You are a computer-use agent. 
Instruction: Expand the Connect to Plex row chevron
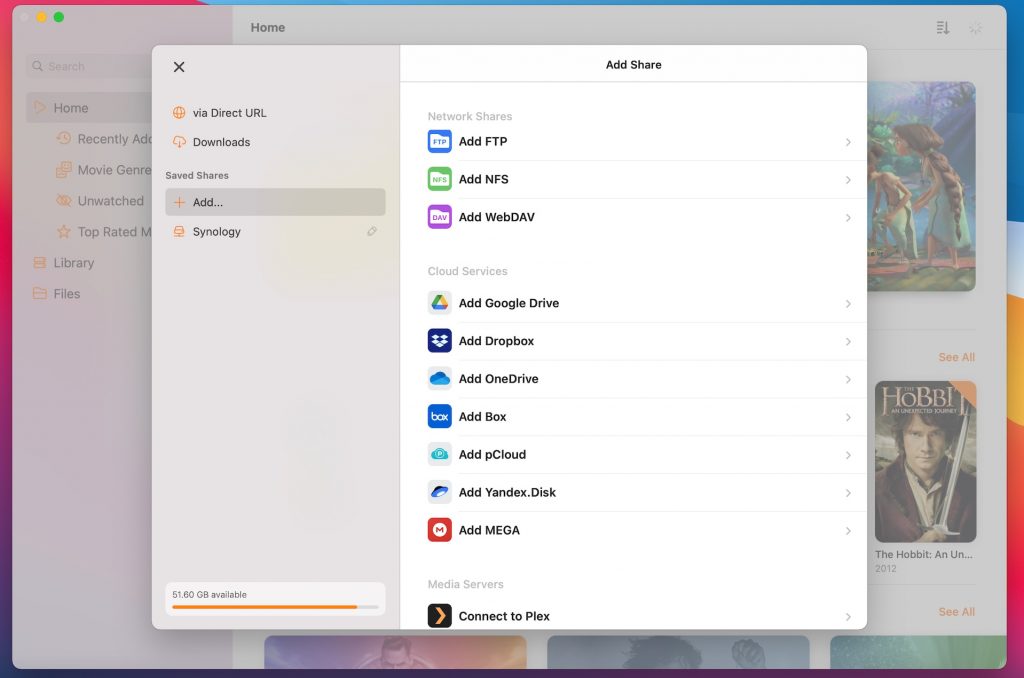tap(848, 617)
